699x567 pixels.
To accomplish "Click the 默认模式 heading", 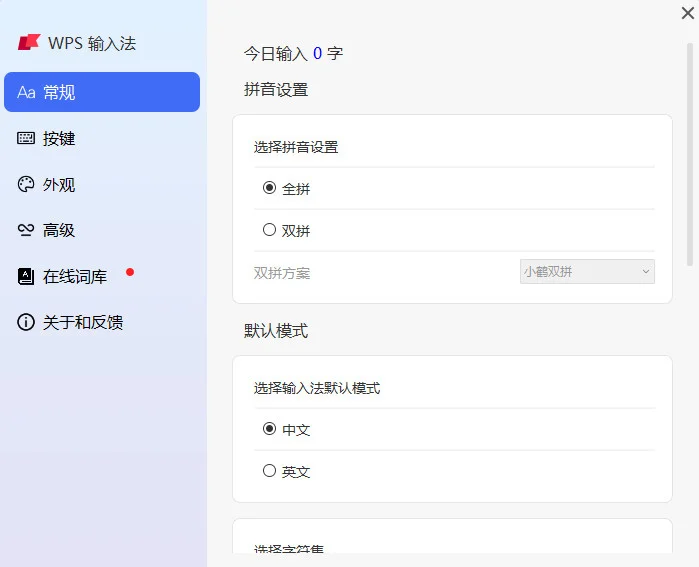I will 276,331.
